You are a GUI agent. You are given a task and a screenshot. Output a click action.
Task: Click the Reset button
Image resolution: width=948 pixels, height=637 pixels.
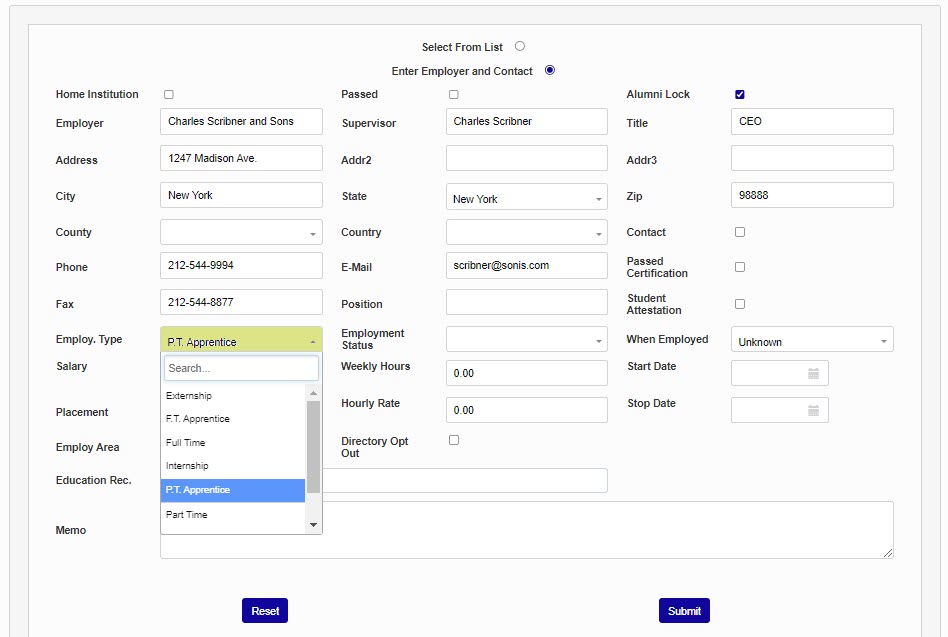(x=265, y=611)
